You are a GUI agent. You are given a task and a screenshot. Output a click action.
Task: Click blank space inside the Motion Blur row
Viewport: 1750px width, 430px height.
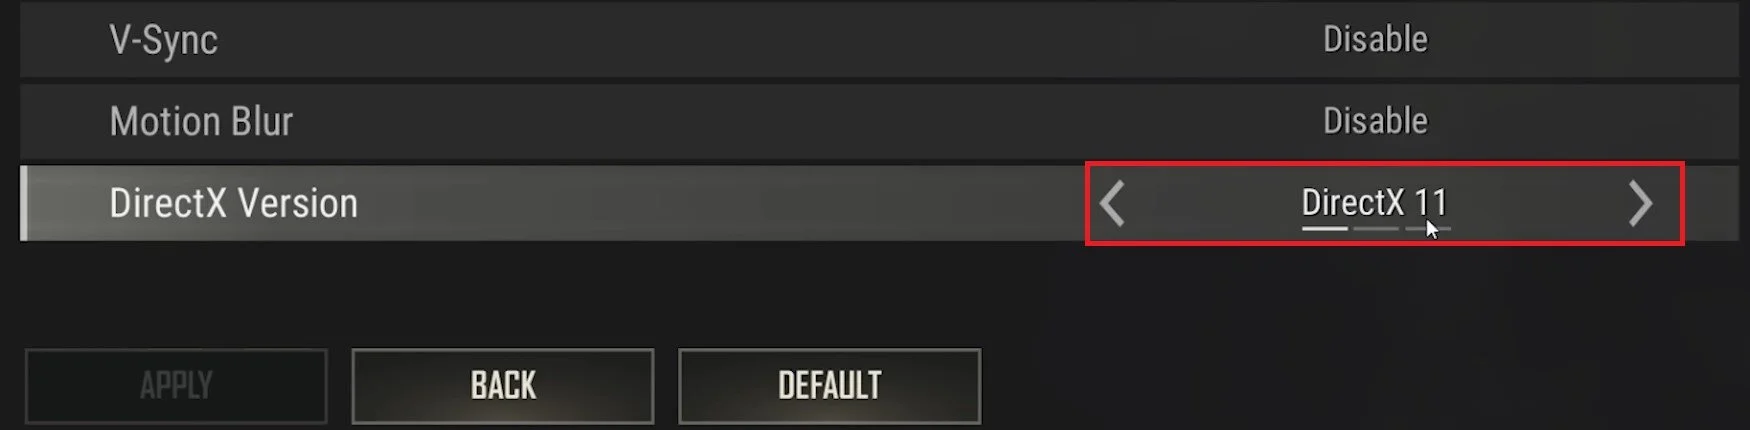[750, 122]
